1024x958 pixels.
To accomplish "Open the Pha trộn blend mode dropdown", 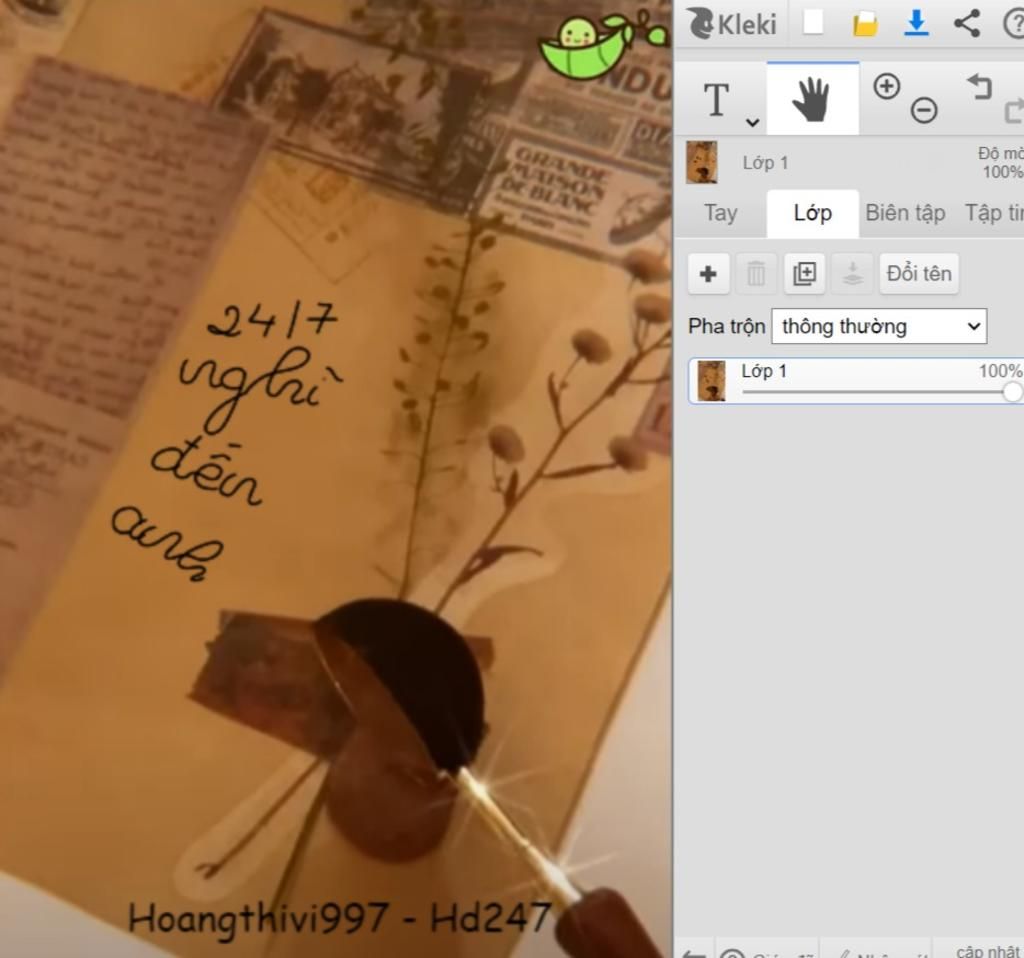I will click(x=879, y=326).
